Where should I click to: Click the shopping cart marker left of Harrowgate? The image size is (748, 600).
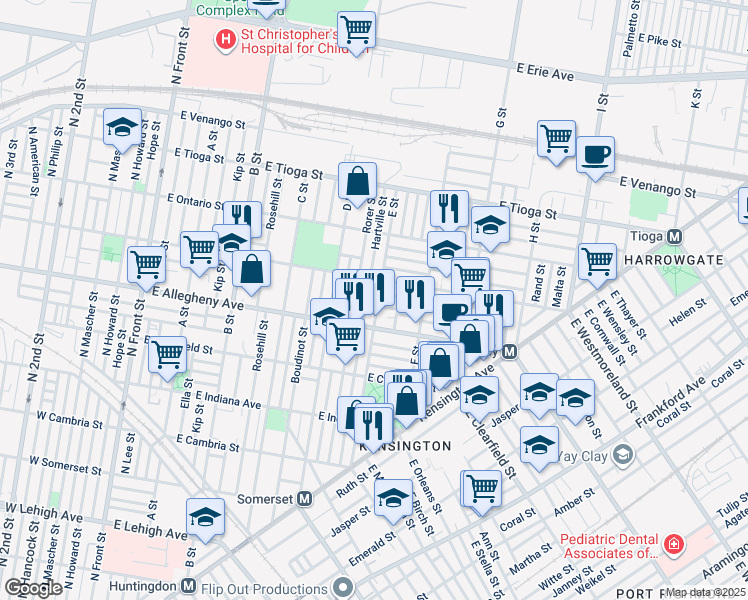click(x=597, y=261)
